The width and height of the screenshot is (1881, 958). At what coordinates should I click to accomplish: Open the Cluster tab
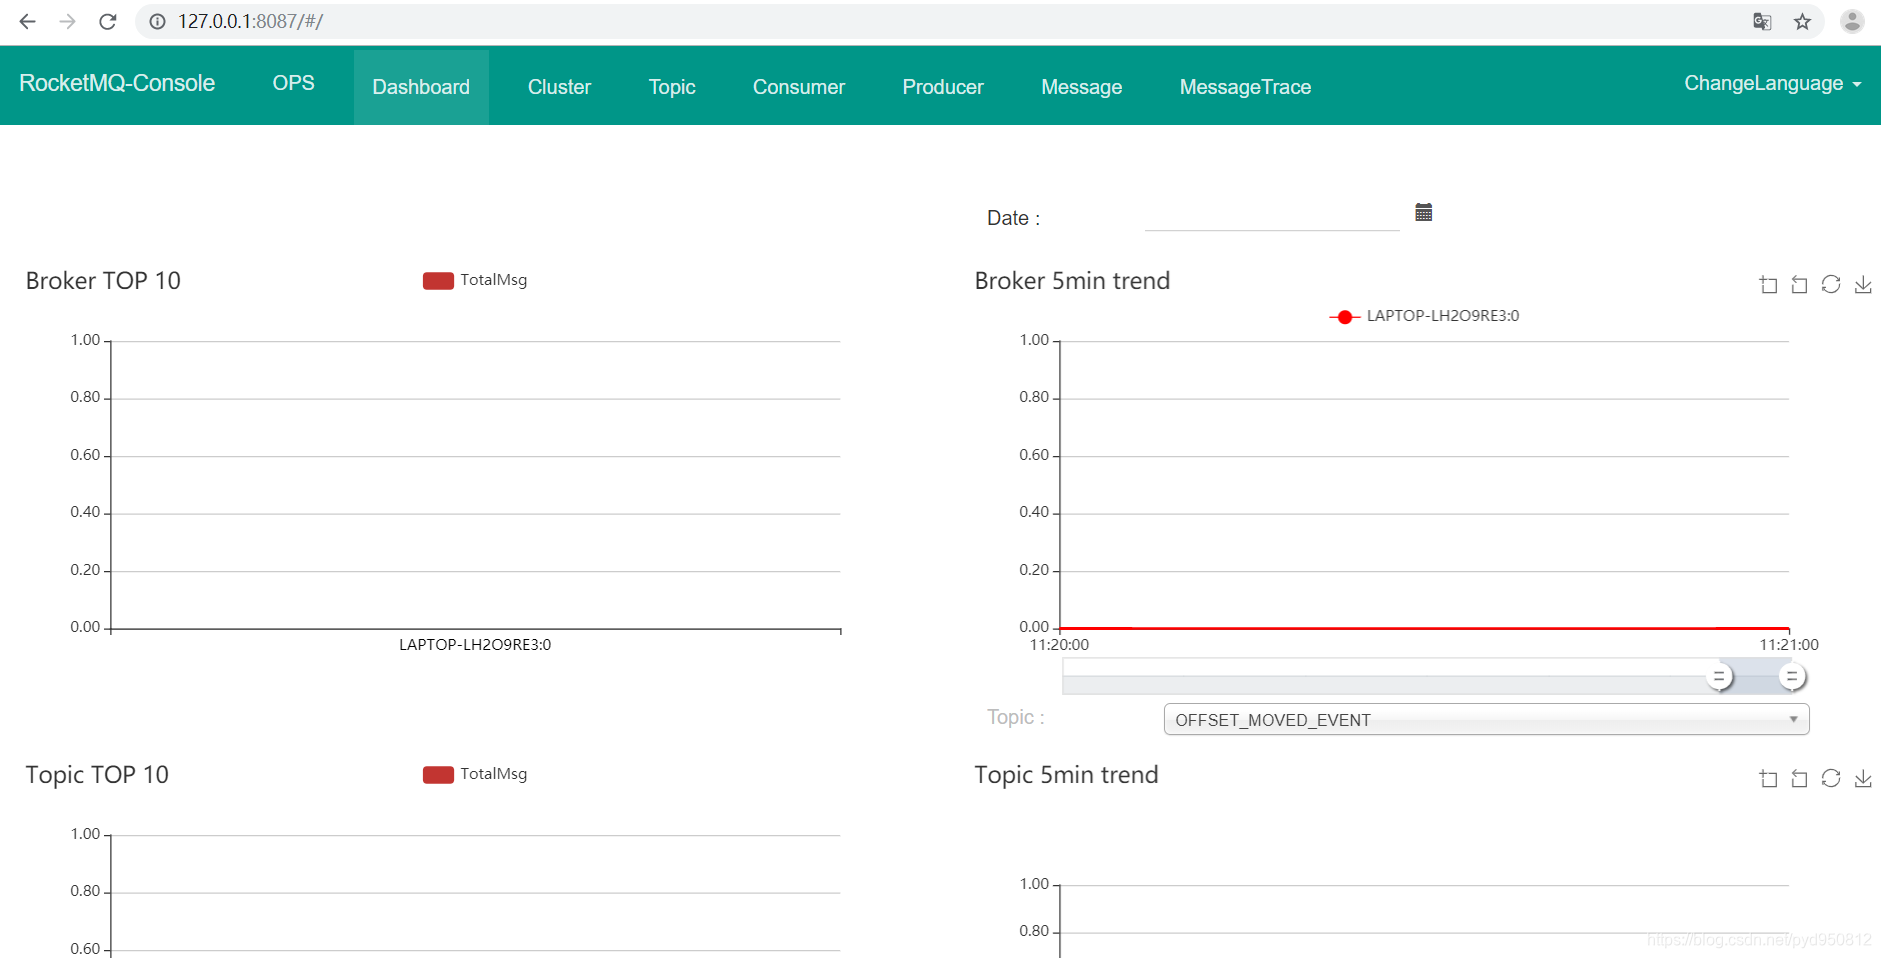point(559,87)
